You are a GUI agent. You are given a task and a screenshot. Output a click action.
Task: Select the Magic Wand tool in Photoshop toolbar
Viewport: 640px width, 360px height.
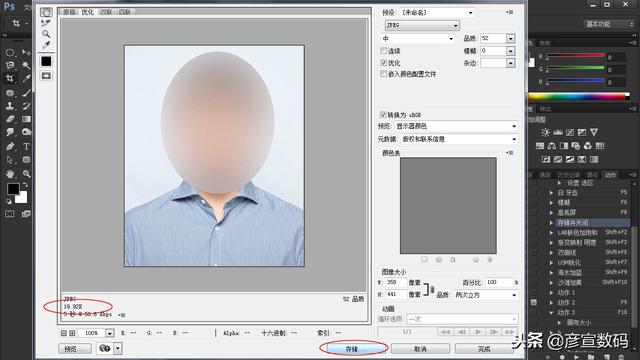point(27,65)
